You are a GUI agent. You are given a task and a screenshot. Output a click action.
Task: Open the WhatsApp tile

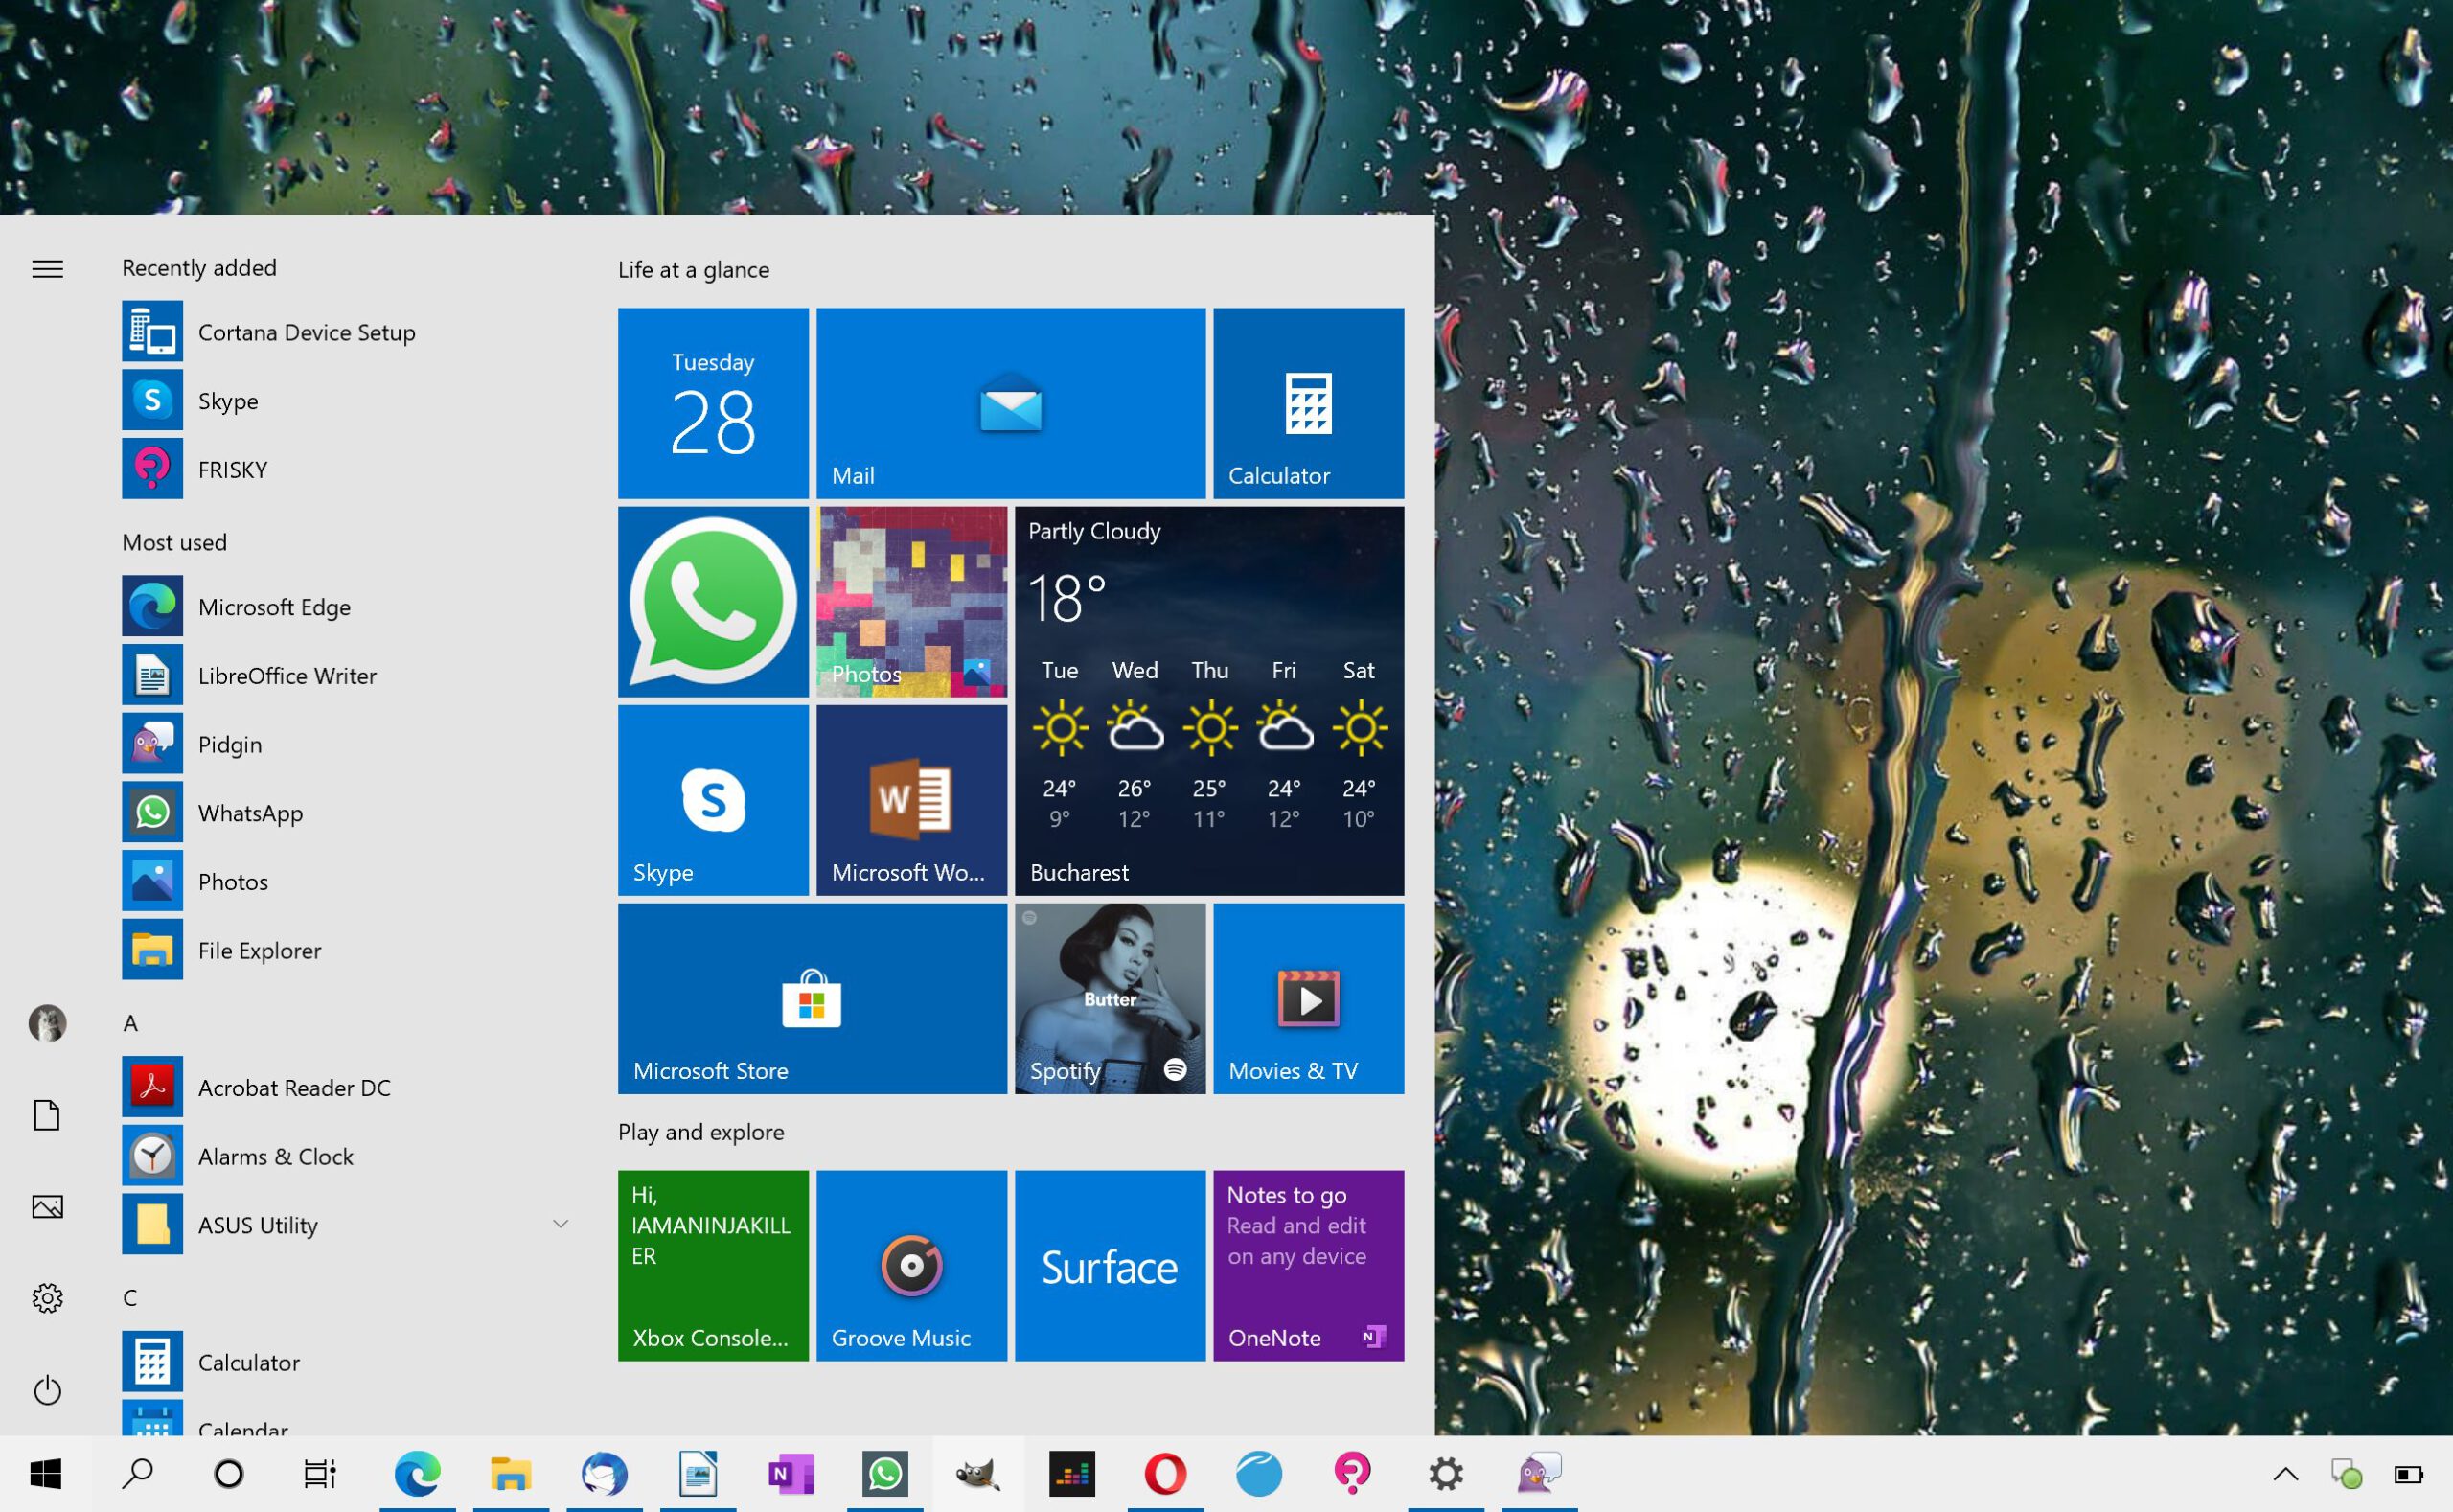click(713, 601)
